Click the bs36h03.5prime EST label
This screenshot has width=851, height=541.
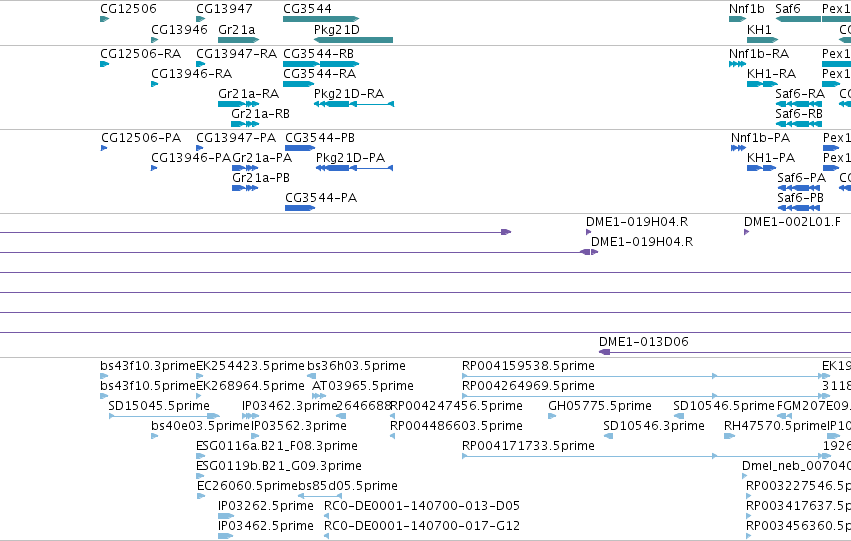pyautogui.click(x=357, y=366)
